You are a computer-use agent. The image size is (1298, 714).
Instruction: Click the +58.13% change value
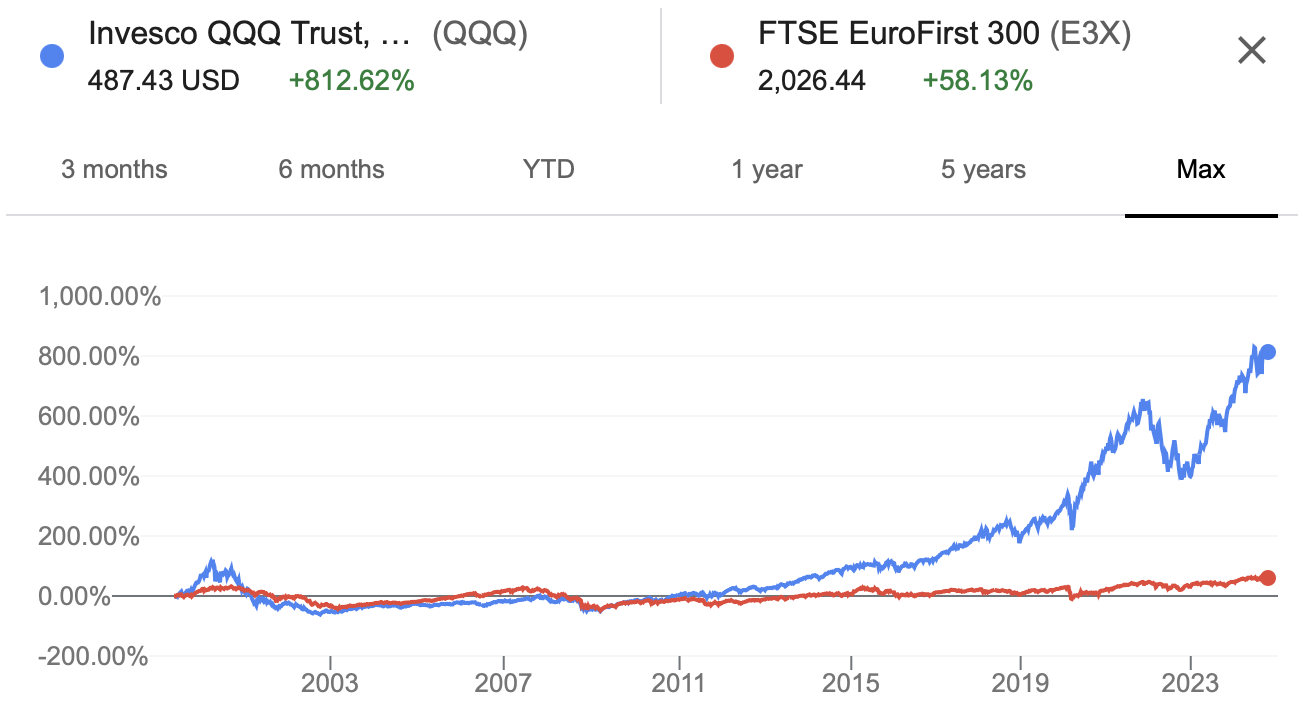977,81
